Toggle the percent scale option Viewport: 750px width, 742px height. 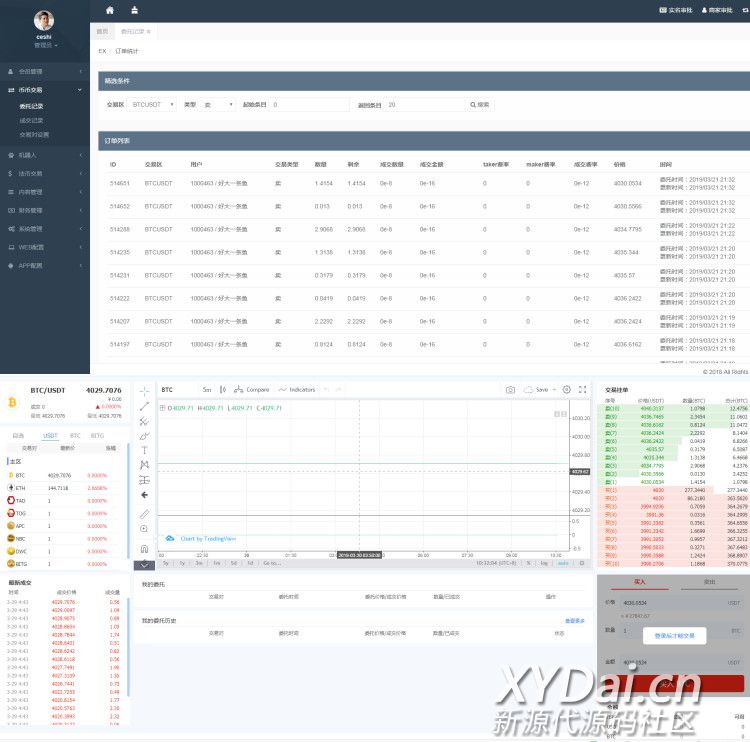[529, 563]
